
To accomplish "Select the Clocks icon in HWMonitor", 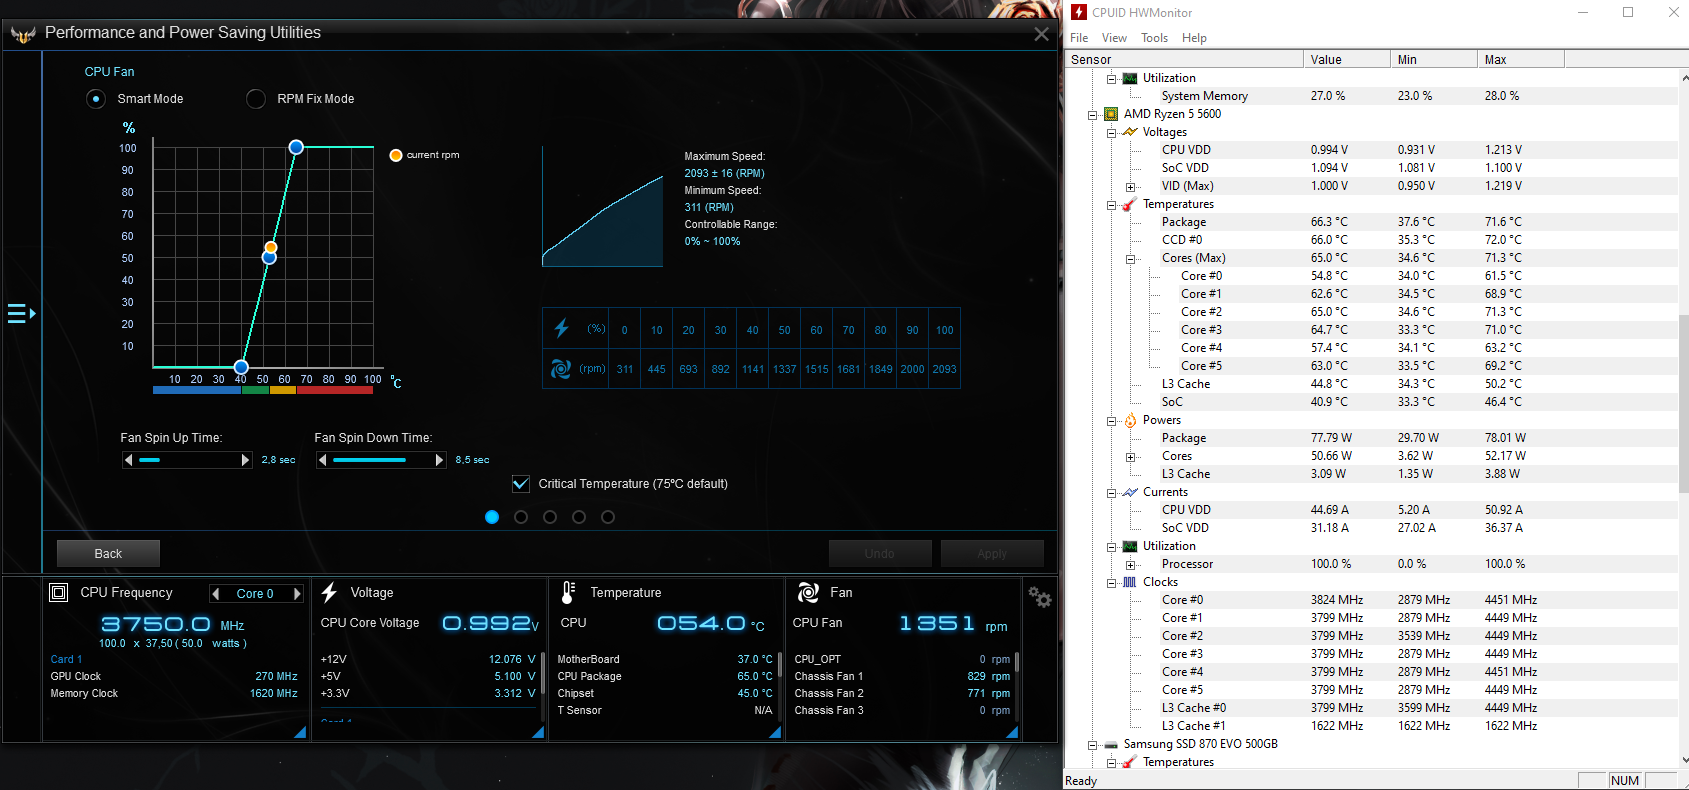I will [x=1130, y=582].
